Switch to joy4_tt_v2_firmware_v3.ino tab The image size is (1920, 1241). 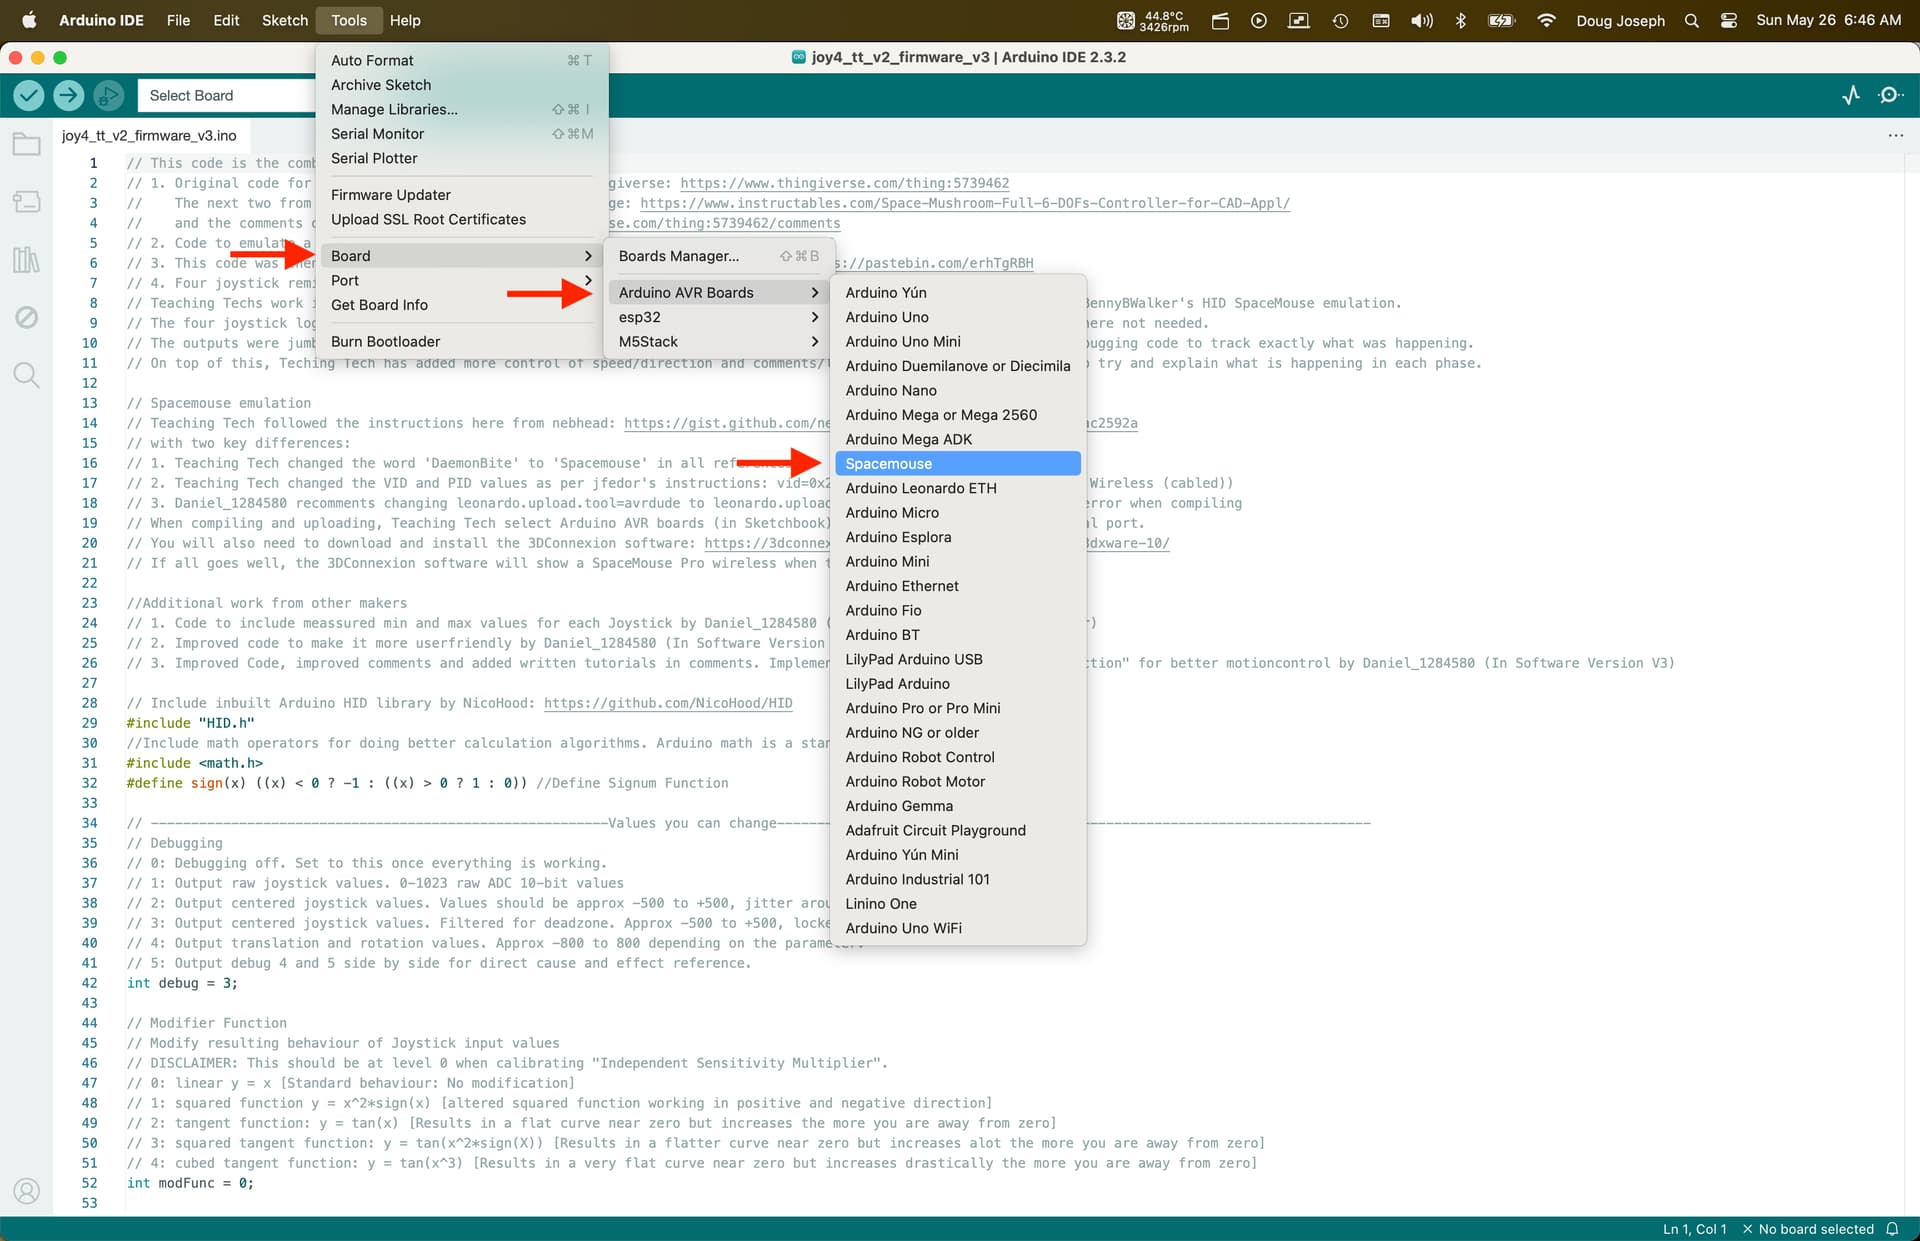tap(149, 135)
